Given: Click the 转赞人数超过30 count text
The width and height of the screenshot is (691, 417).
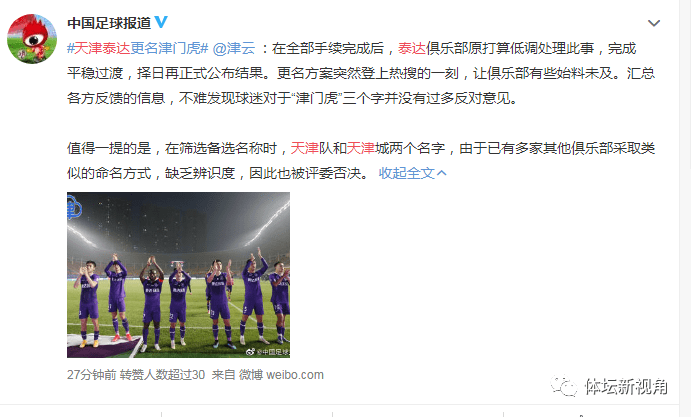Looking at the screenshot, I should [162, 375].
